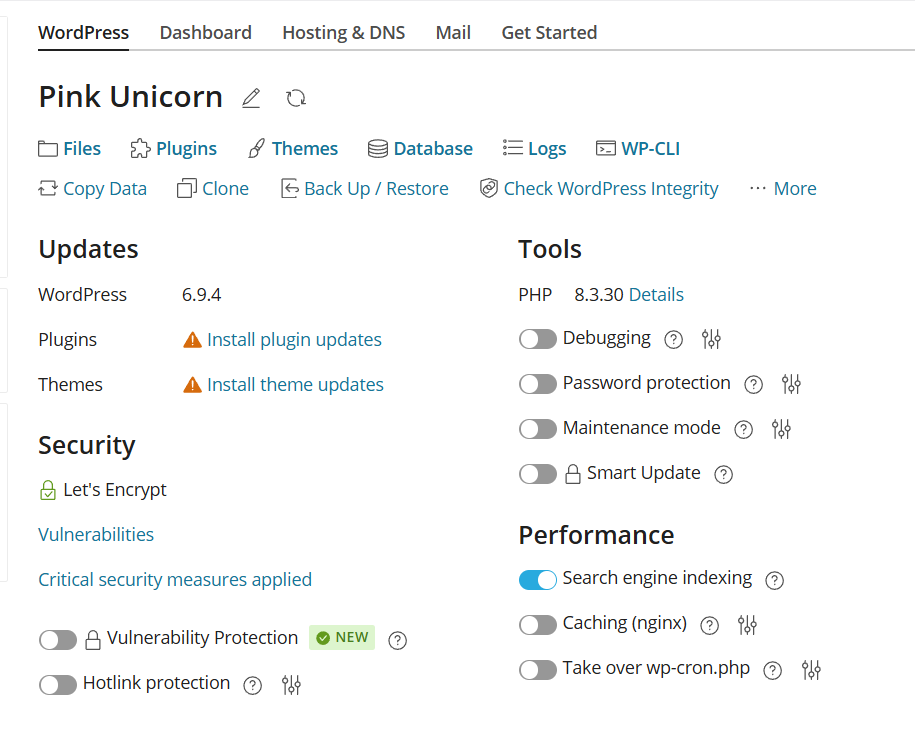Click Install plugin updates
Screen dimensions: 915x747
pos(293,340)
